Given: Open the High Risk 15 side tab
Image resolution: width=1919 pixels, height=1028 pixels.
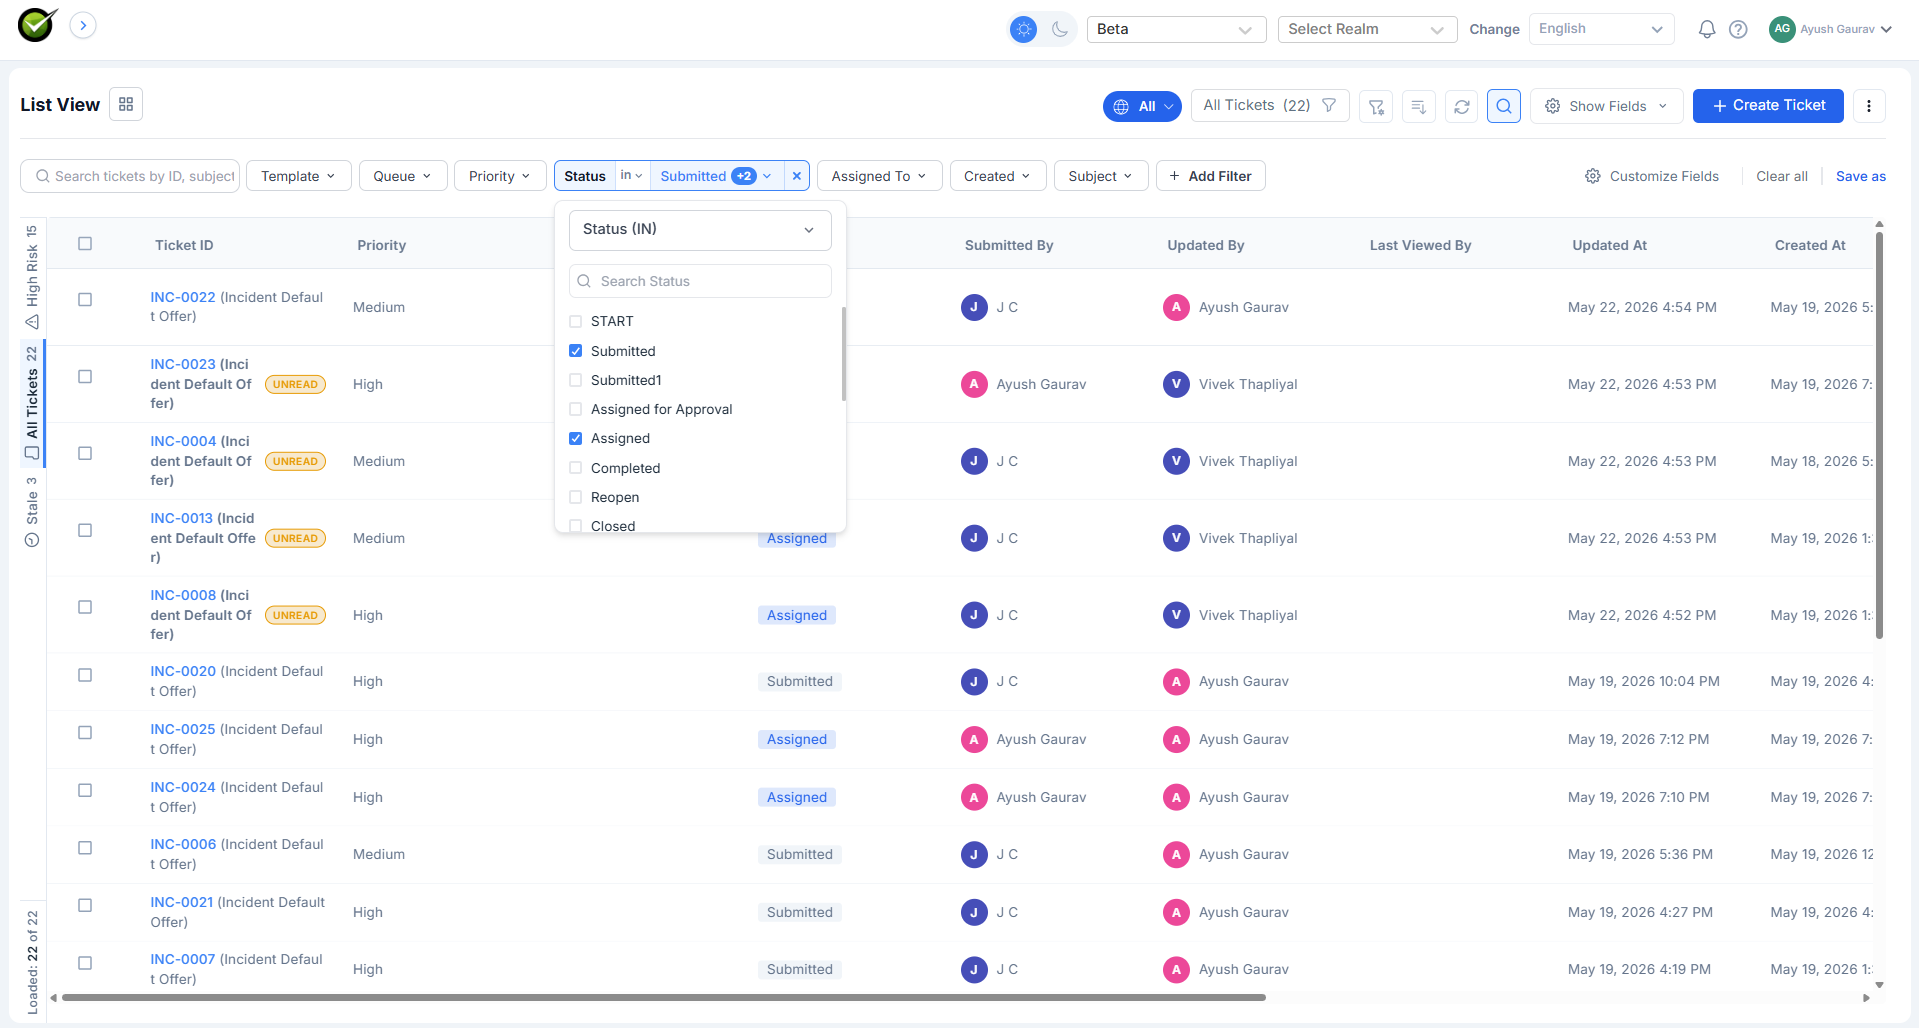Looking at the screenshot, I should tap(32, 277).
